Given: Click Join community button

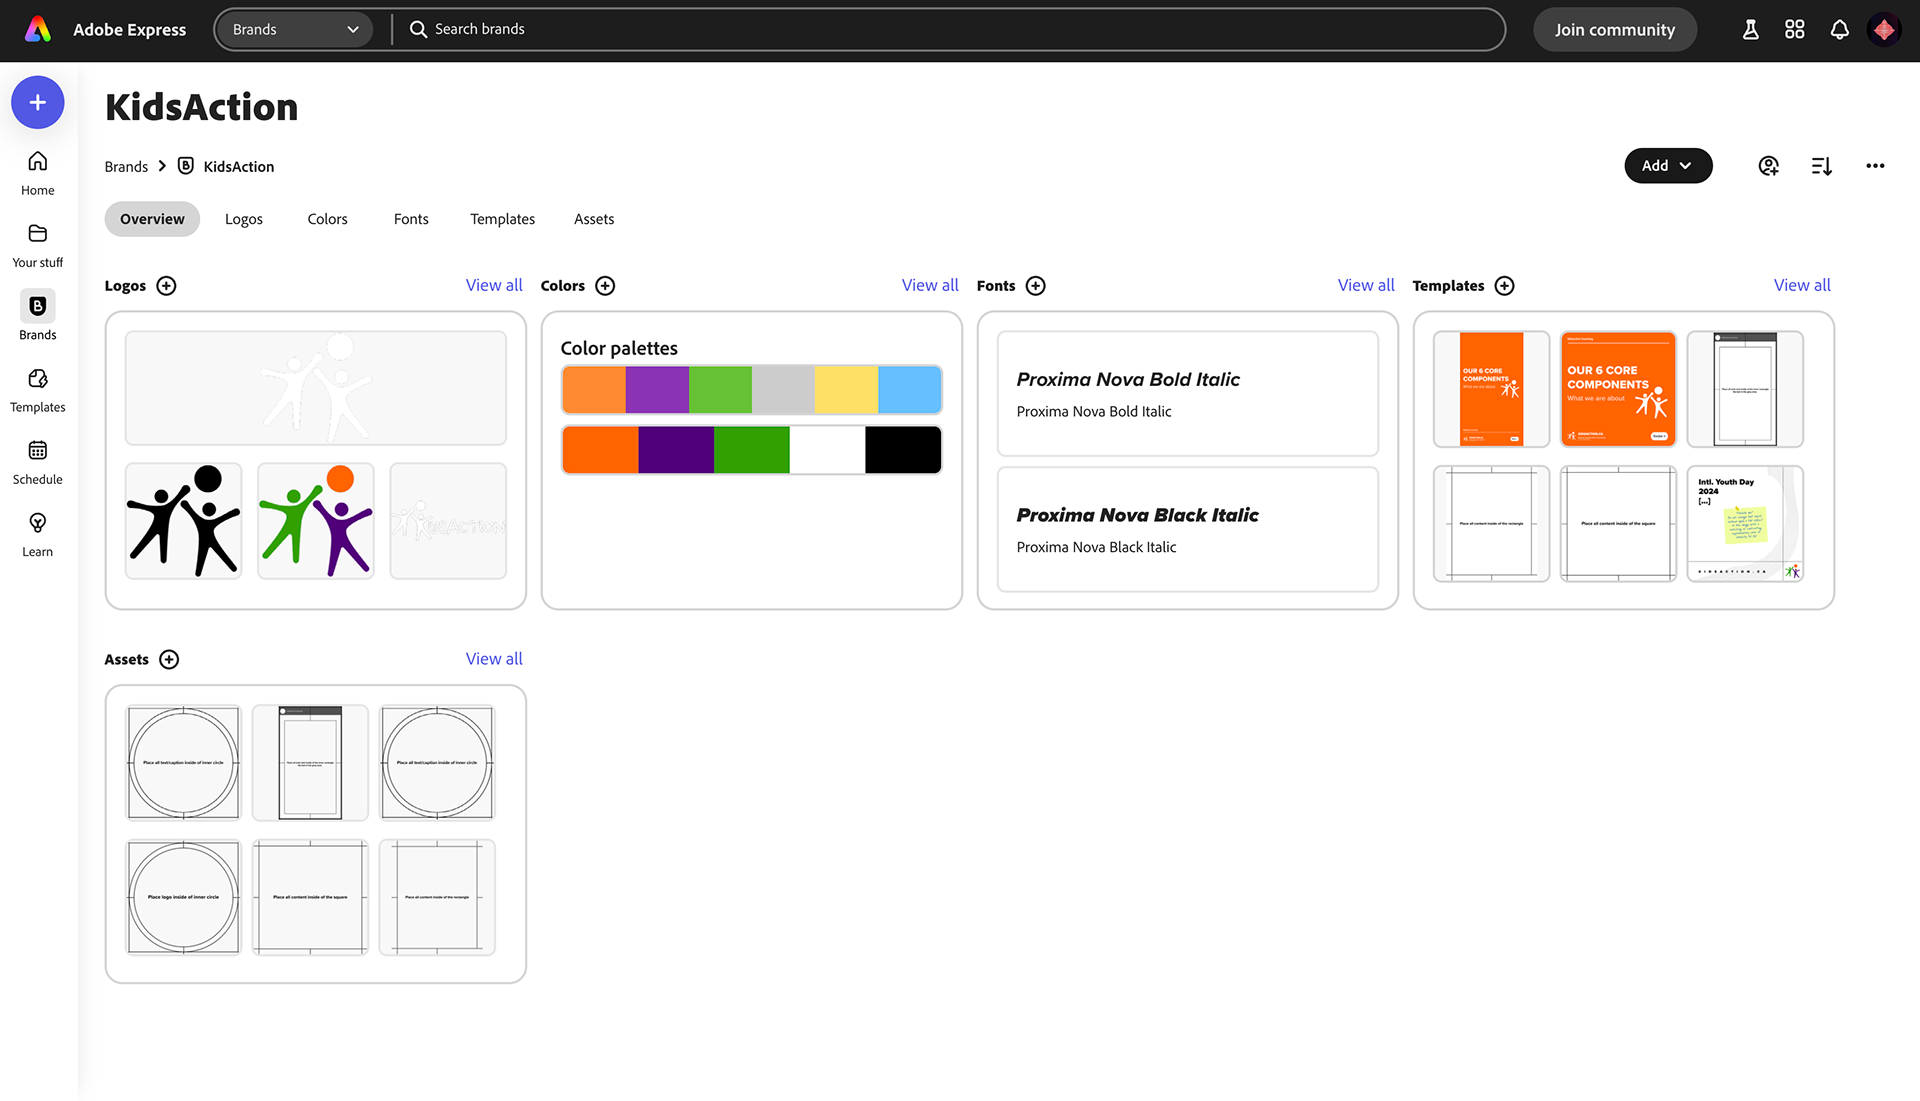Looking at the screenshot, I should (1614, 30).
